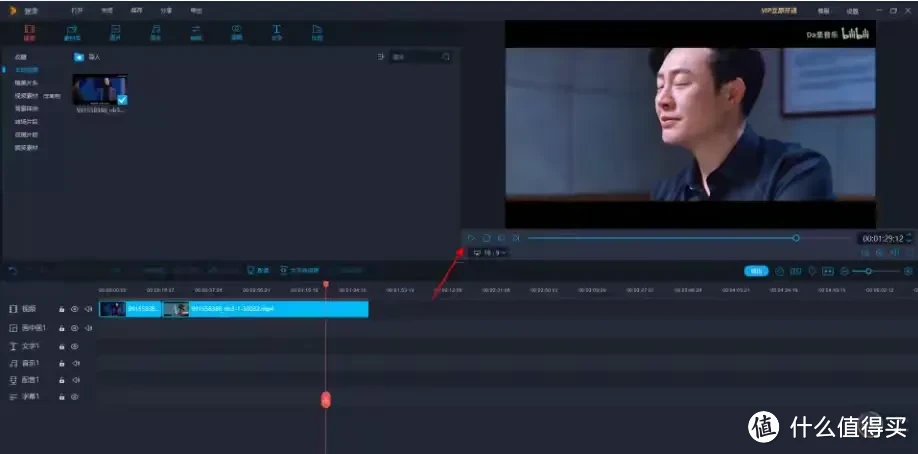The height and width of the screenshot is (454, 918).
Task: Open 设置 settings in title bar
Action: 852,11
